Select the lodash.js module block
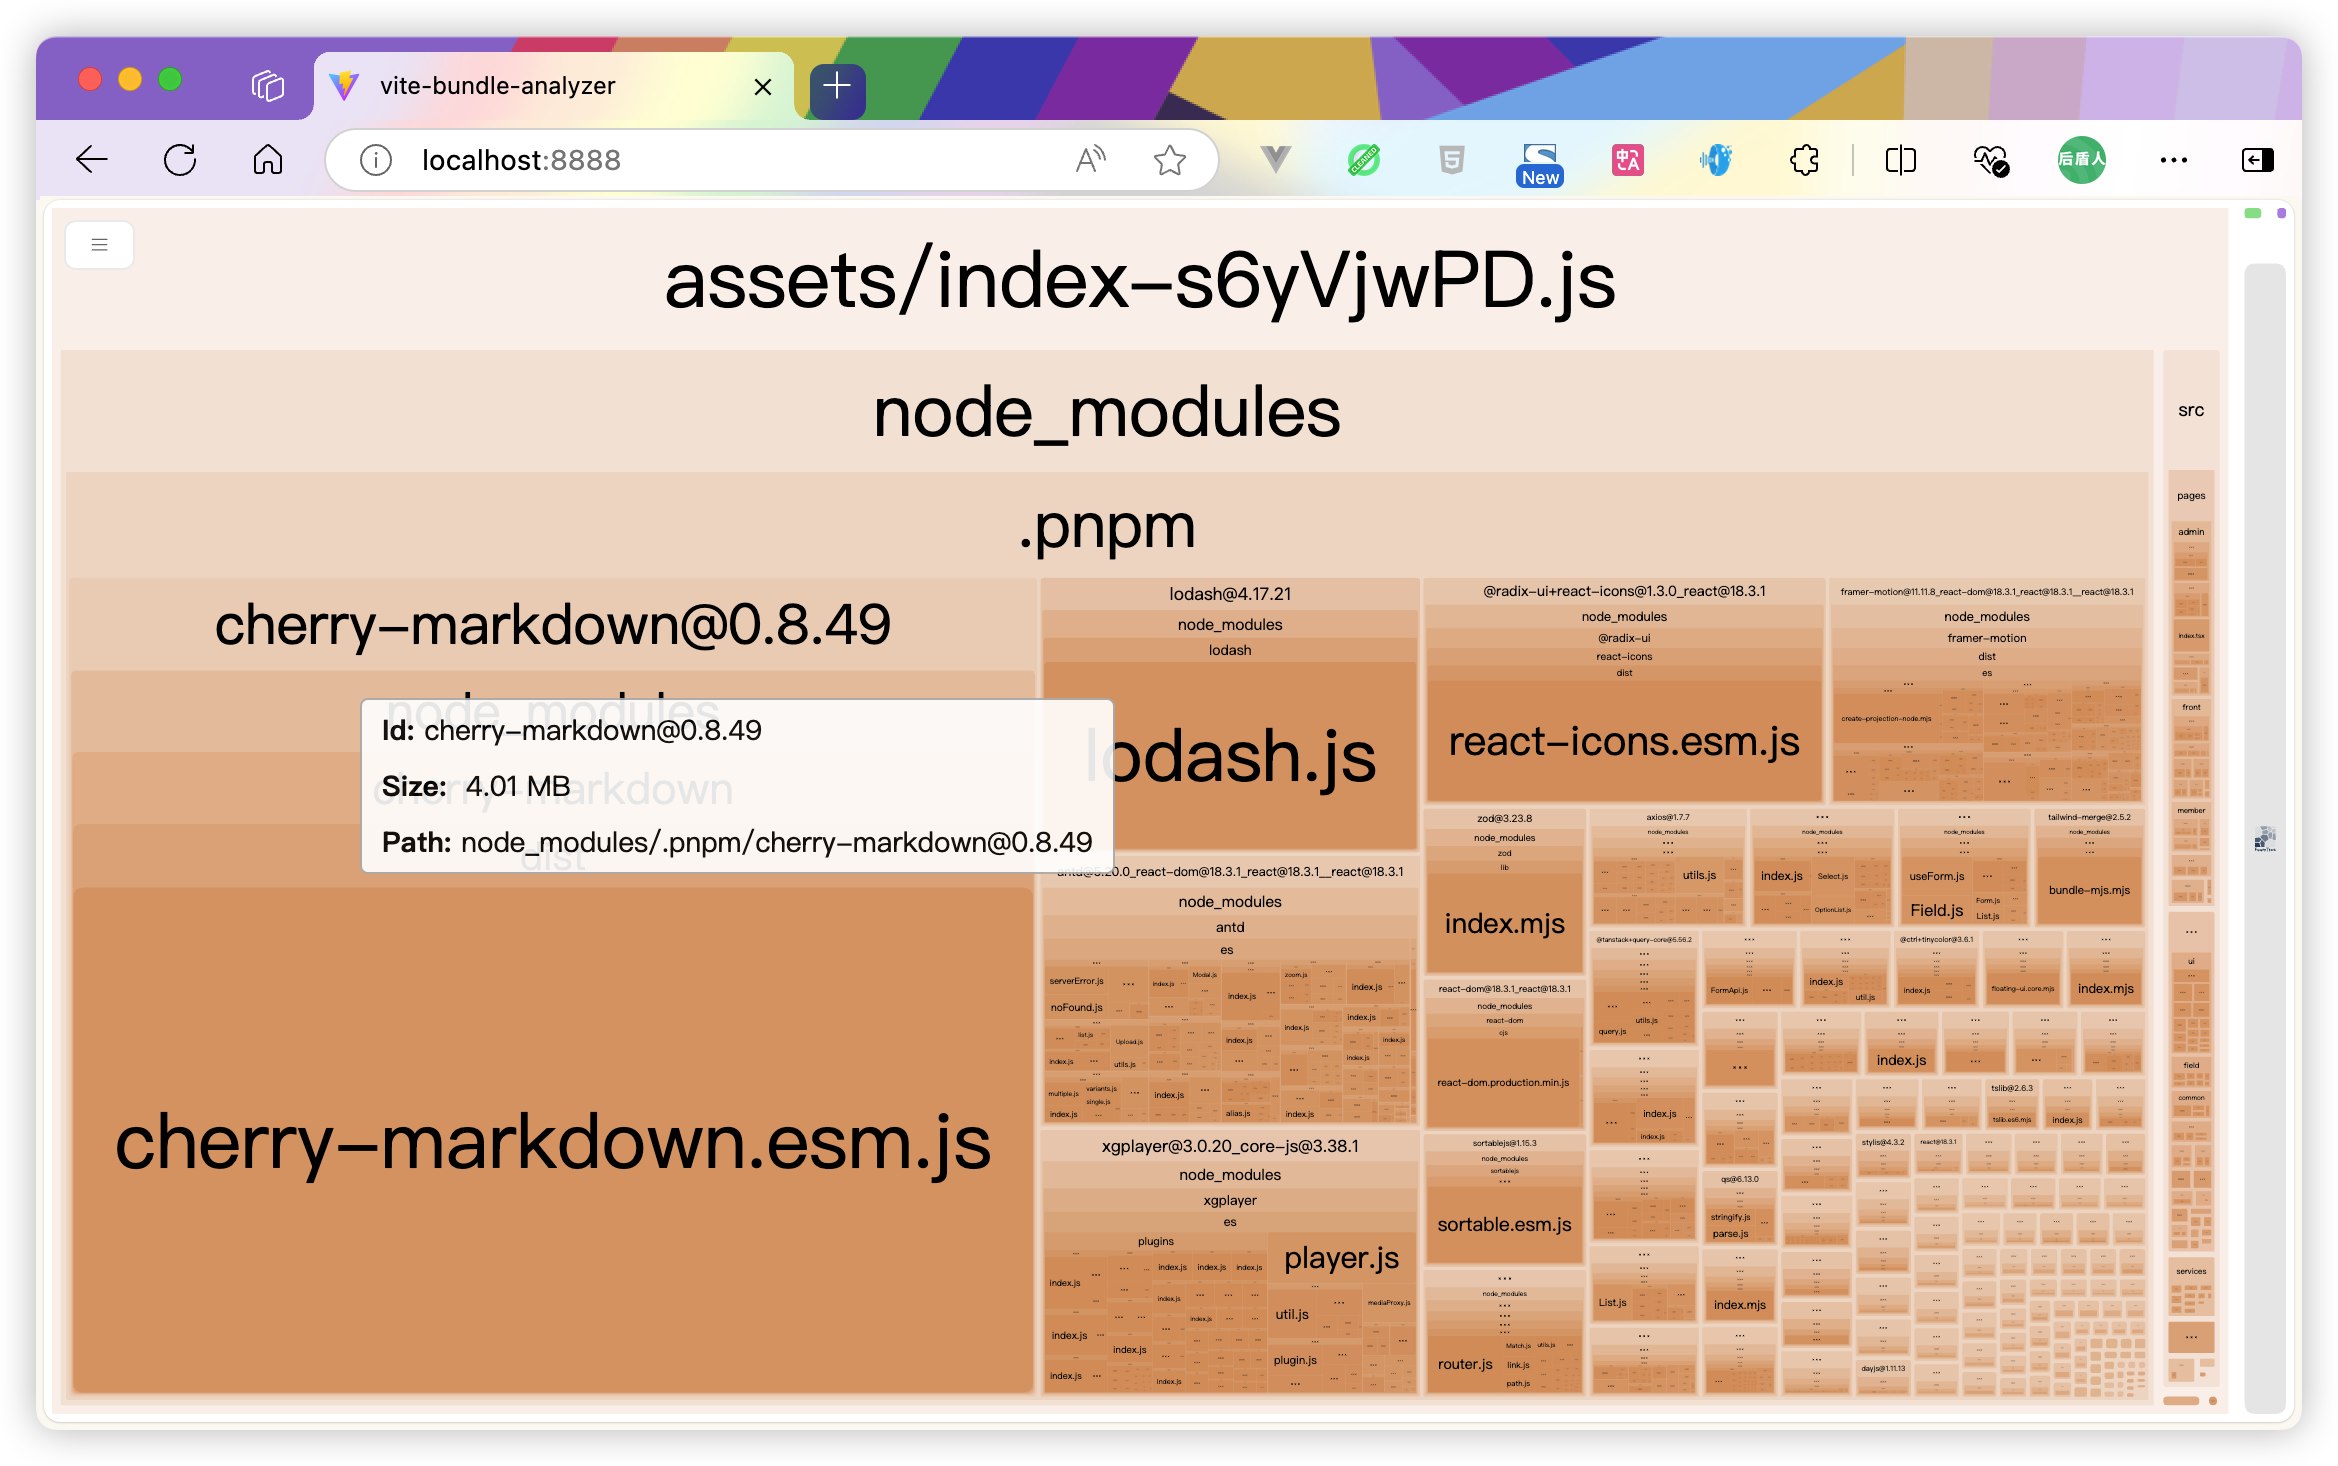Viewport: 2338px width, 1466px height. click(x=1230, y=756)
